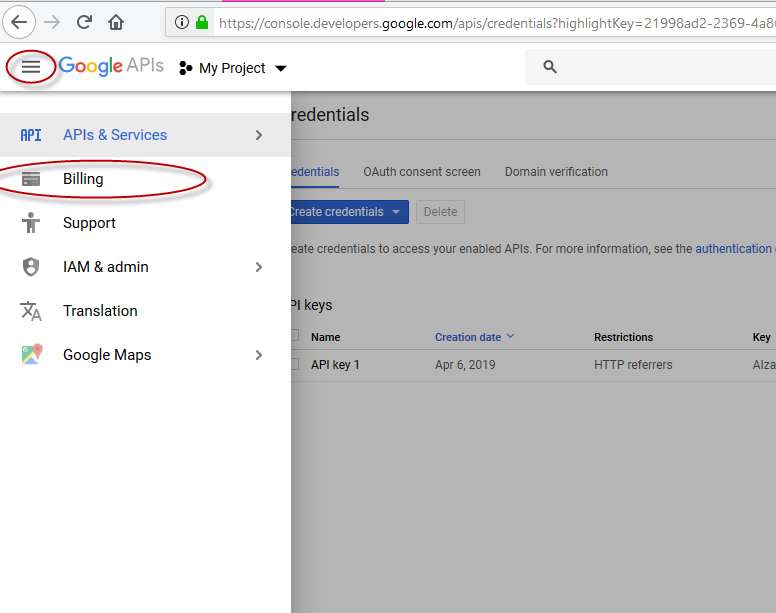Screen dimensions: 776x613
Task: Open Google Maps from the side menu
Action: 145,355
